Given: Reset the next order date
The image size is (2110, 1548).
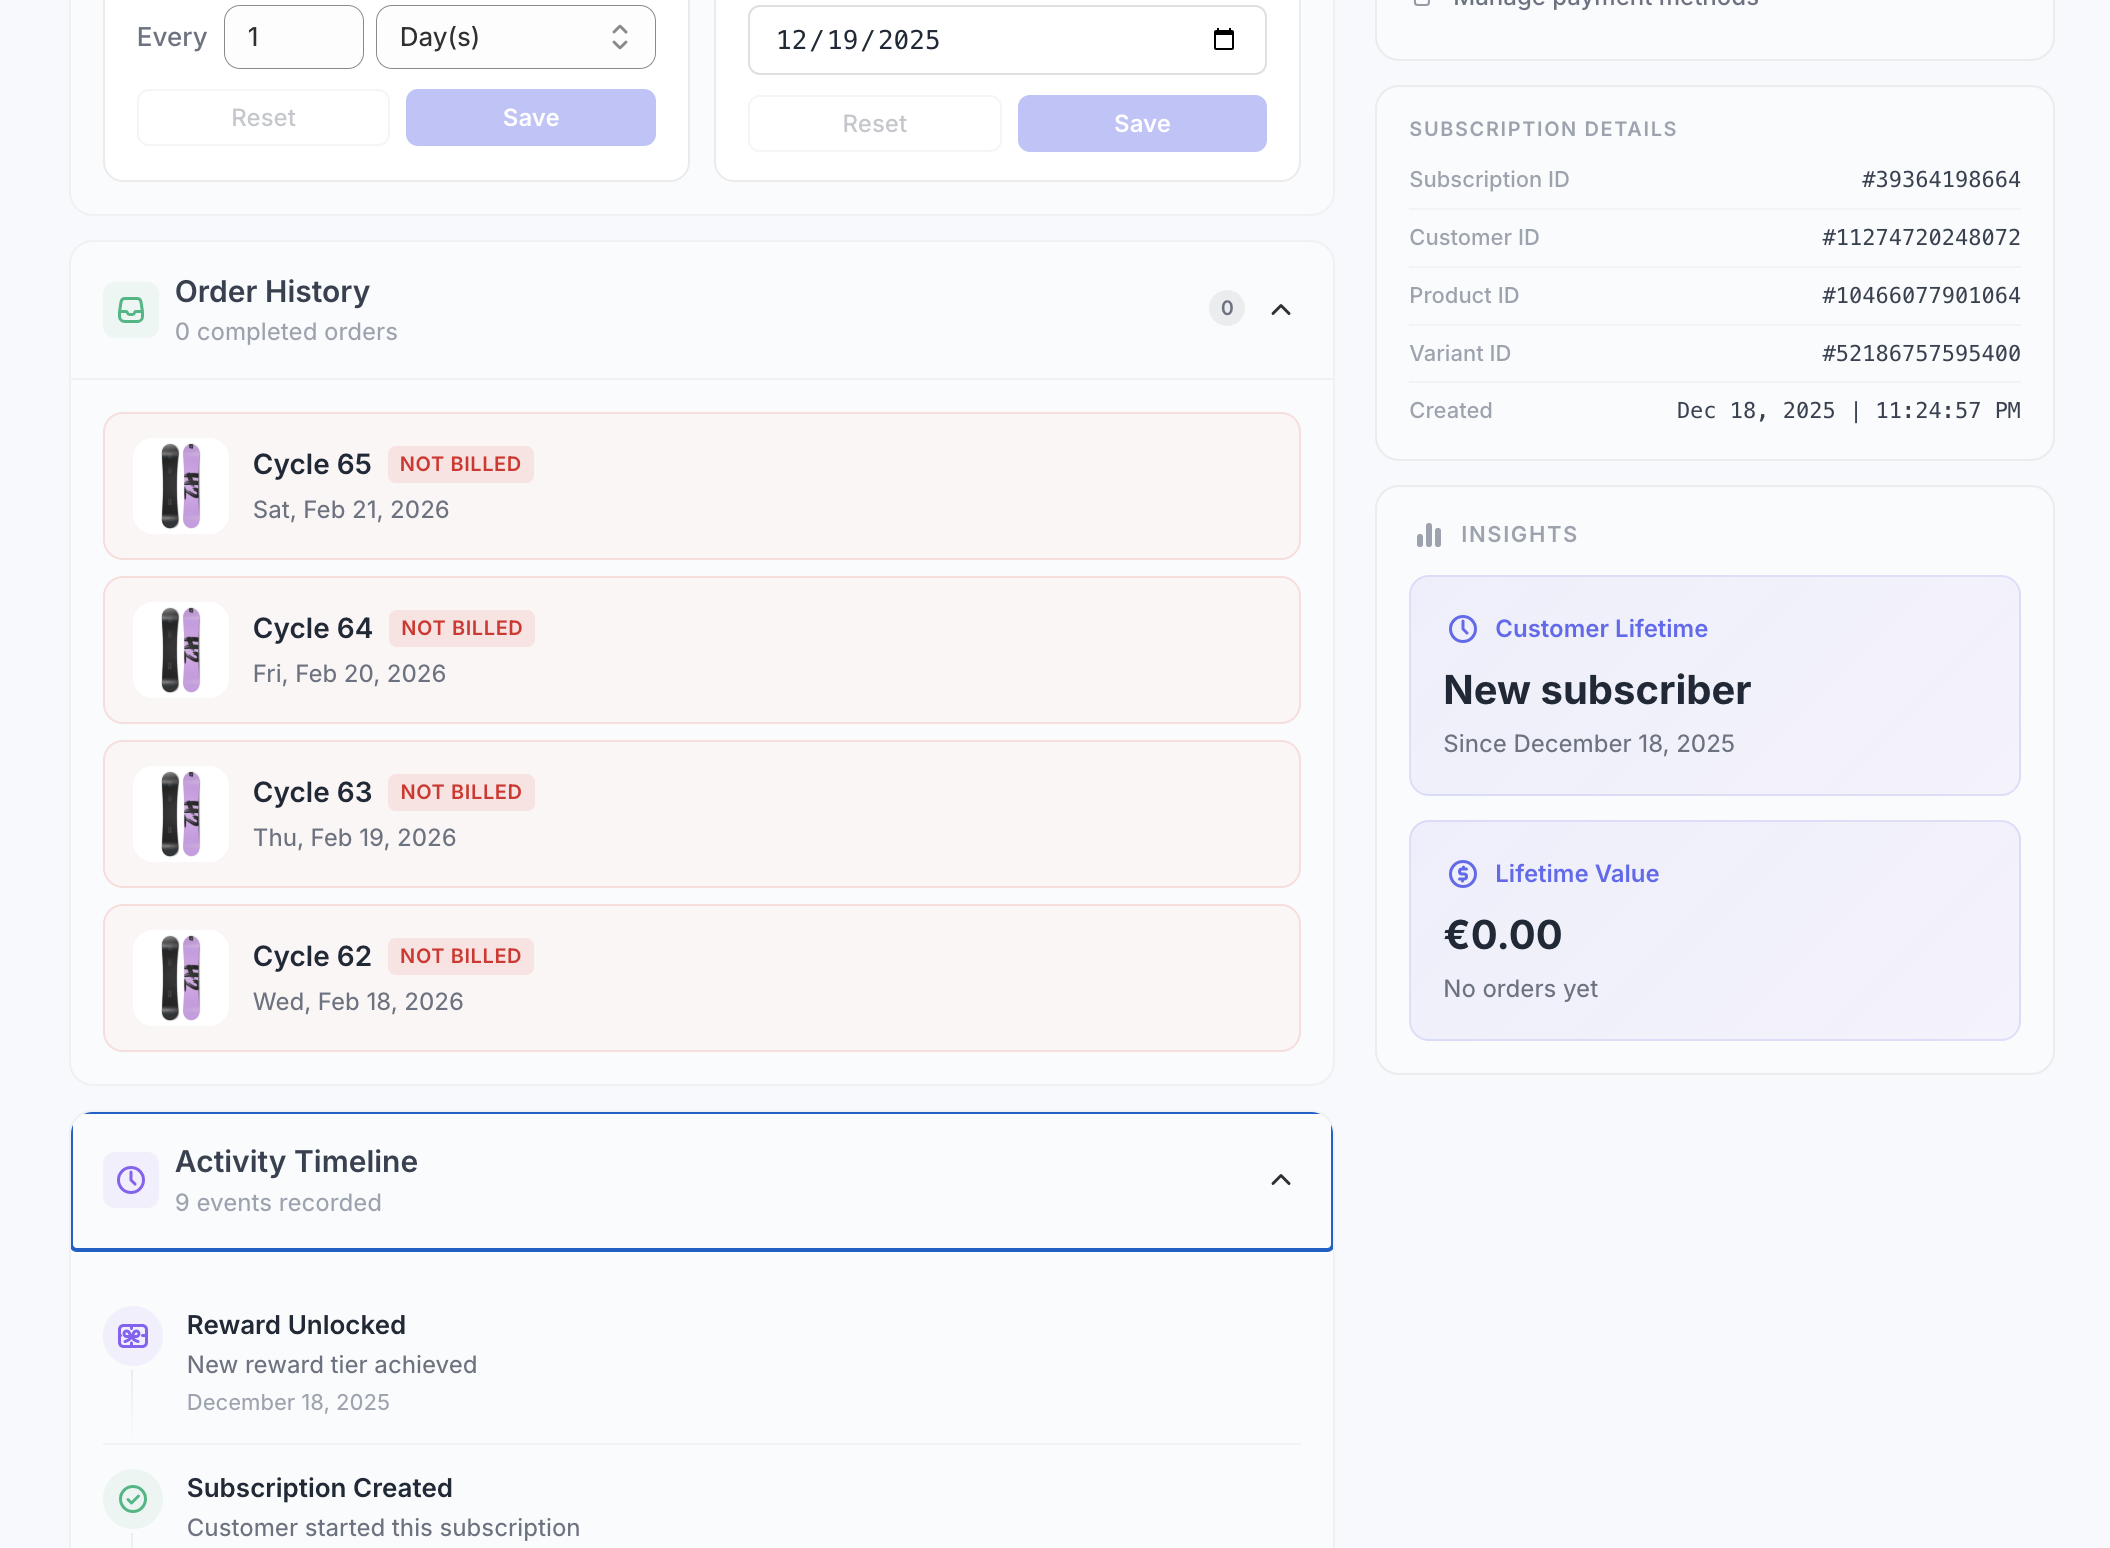Looking at the screenshot, I should [x=875, y=124].
